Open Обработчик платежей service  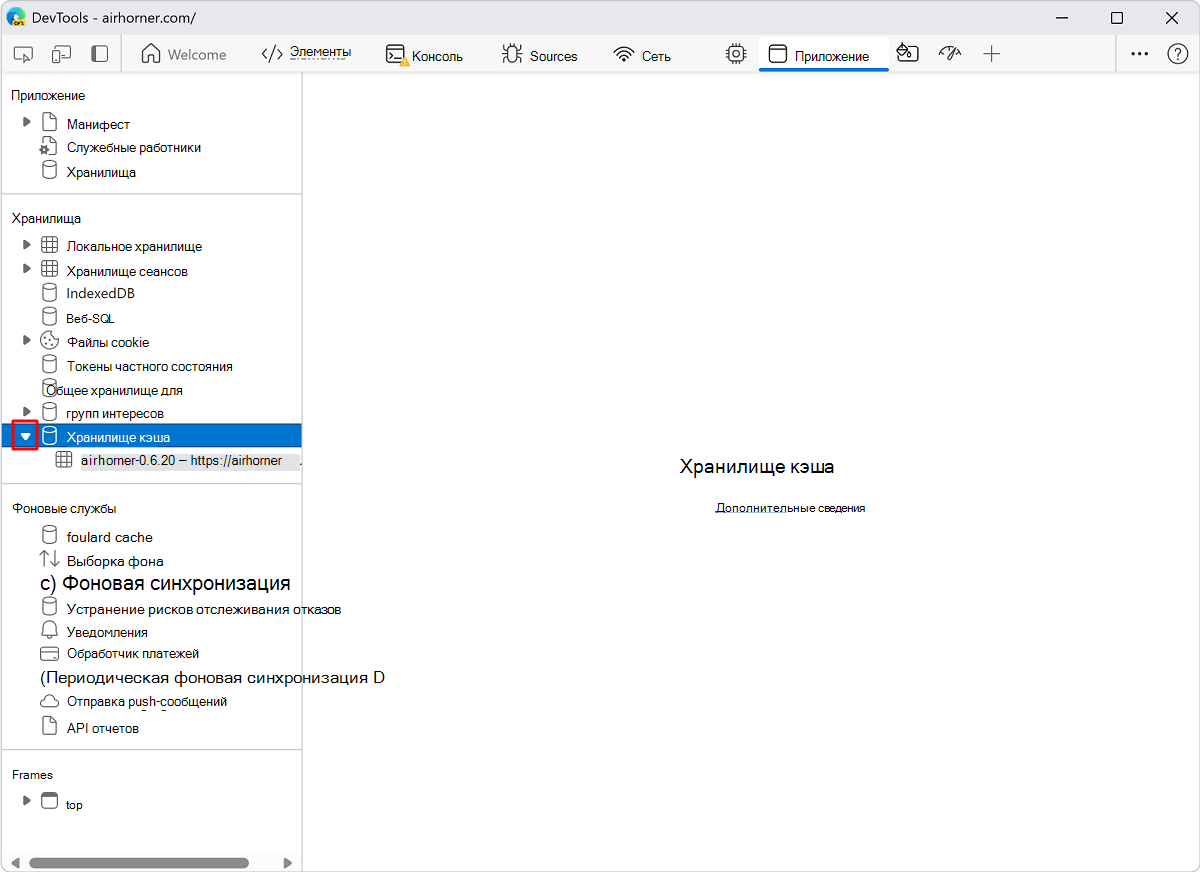pos(133,653)
